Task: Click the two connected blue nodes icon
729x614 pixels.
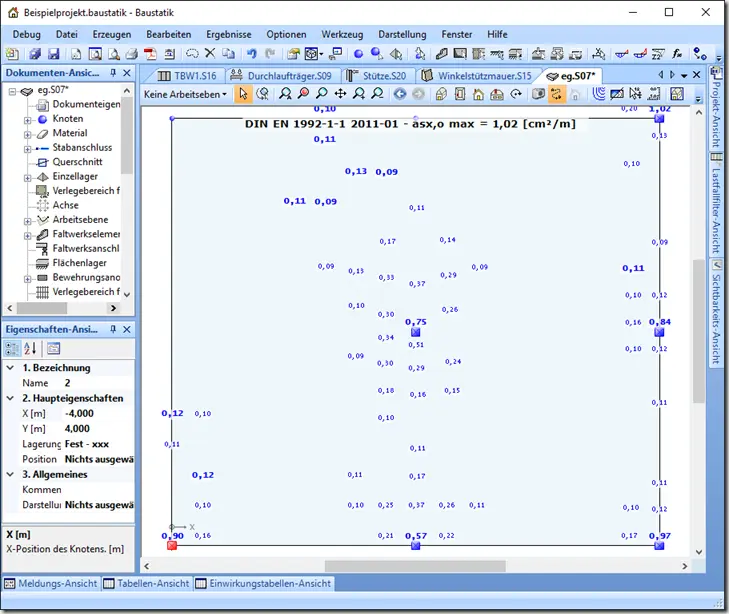Action: click(700, 54)
